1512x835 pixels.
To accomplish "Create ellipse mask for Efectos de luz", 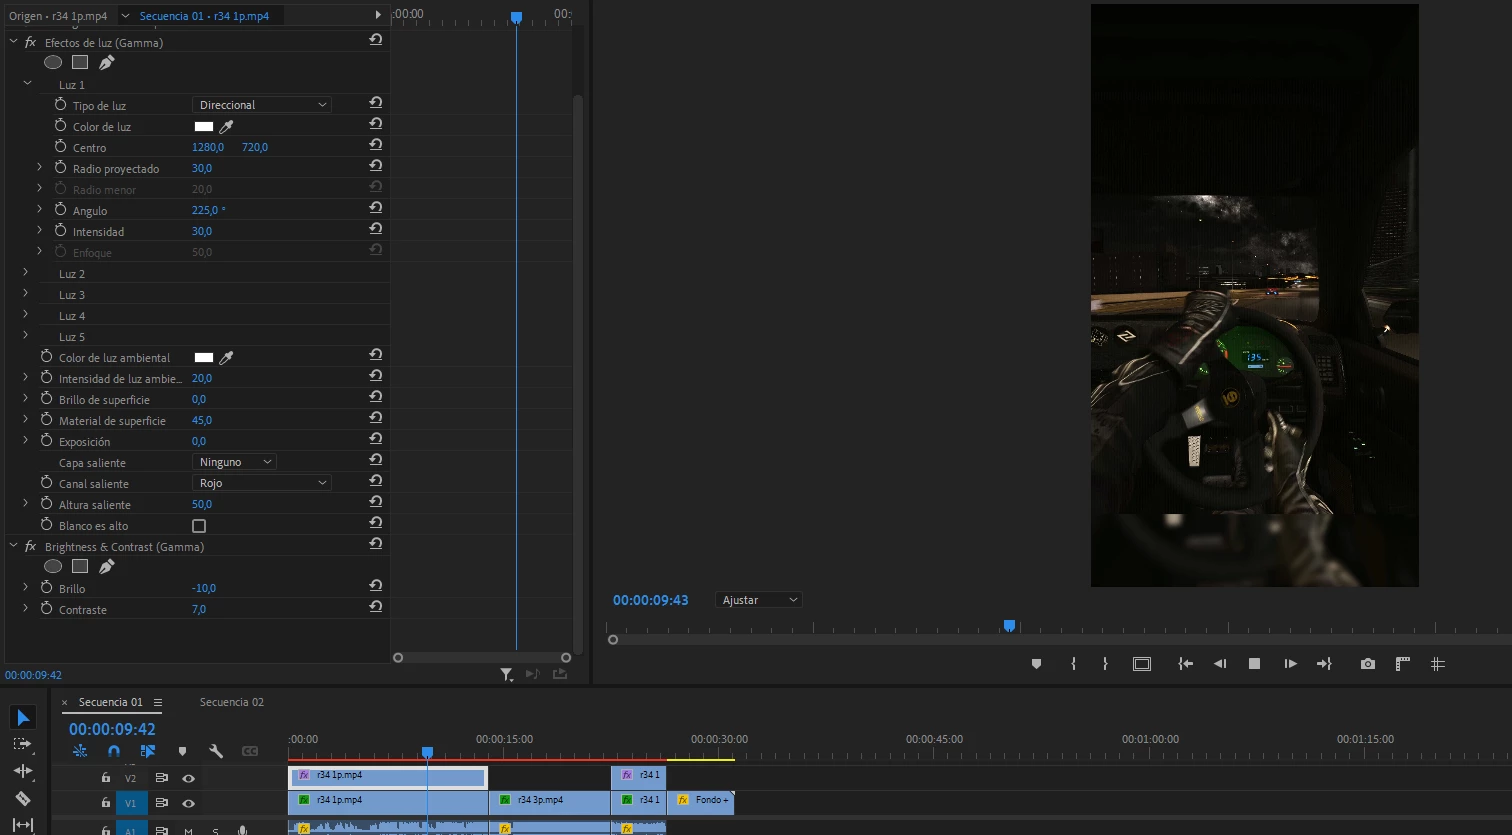I will click(53, 62).
